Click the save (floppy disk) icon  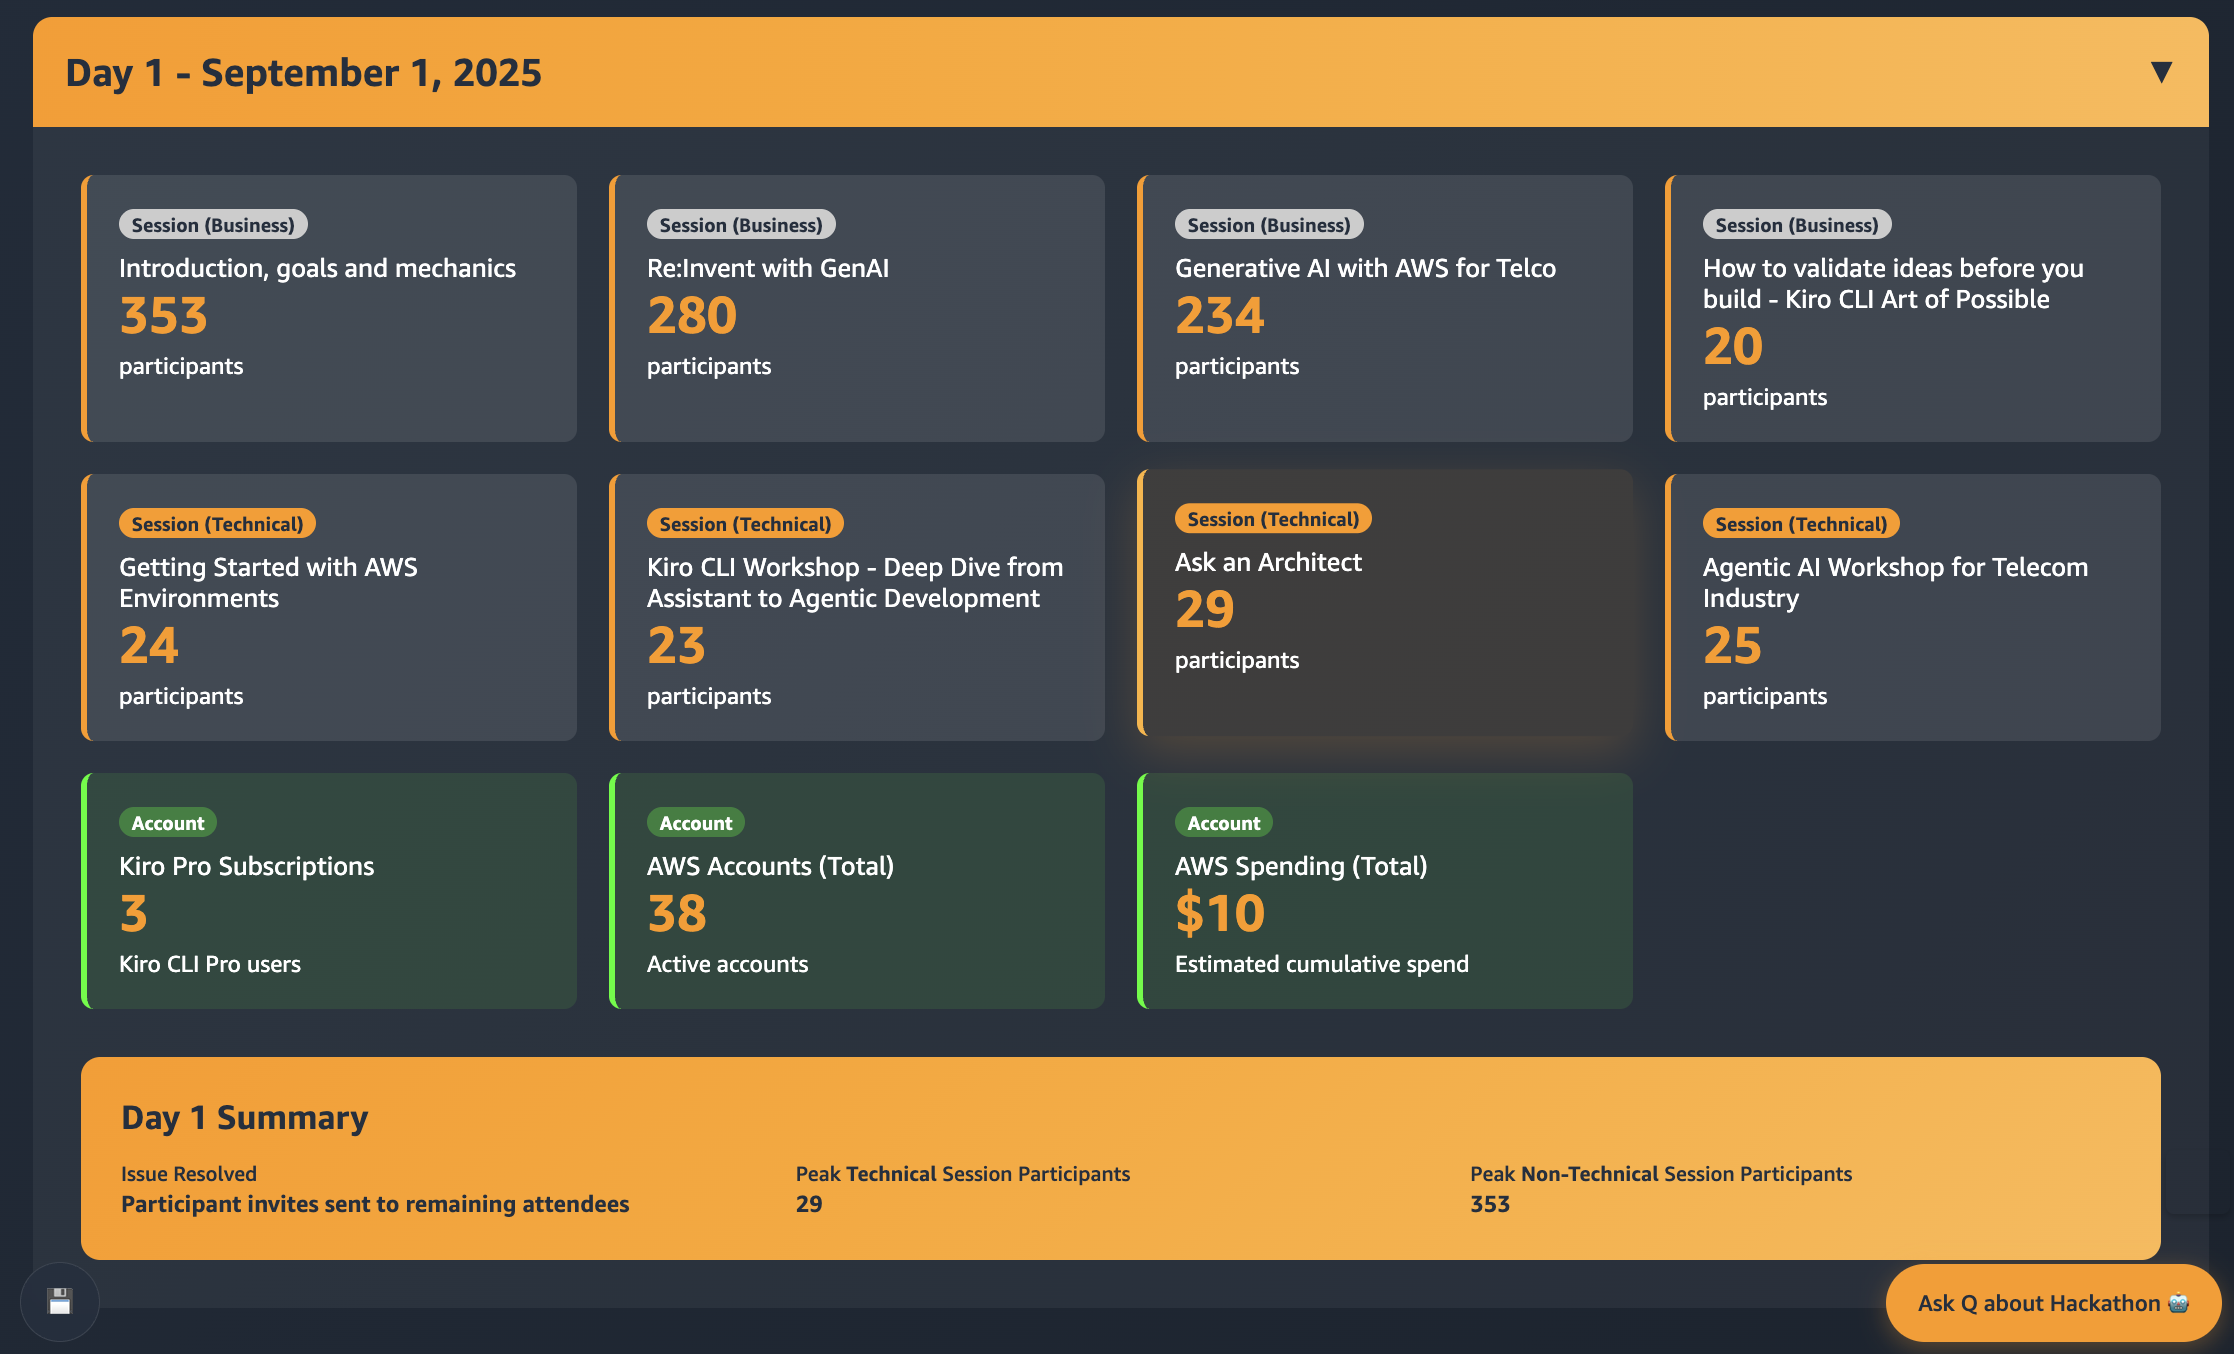pos(60,1301)
